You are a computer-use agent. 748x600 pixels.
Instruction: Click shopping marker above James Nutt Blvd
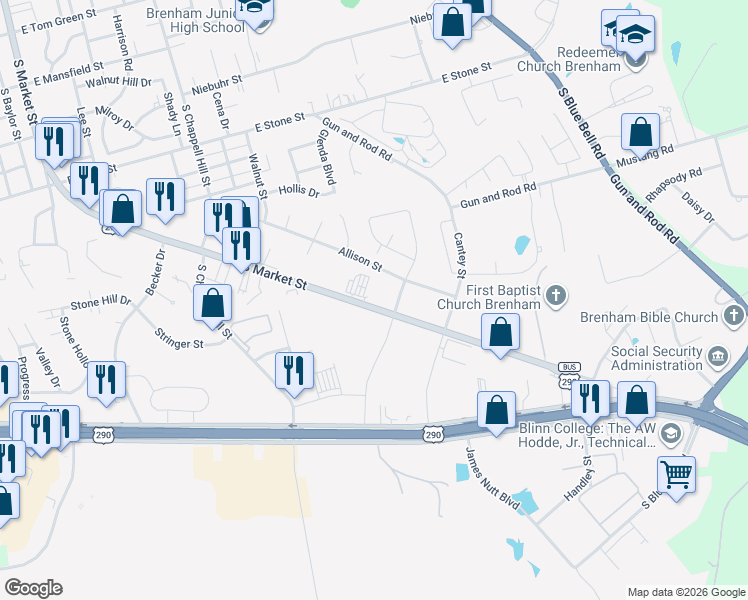pyautogui.click(x=497, y=410)
